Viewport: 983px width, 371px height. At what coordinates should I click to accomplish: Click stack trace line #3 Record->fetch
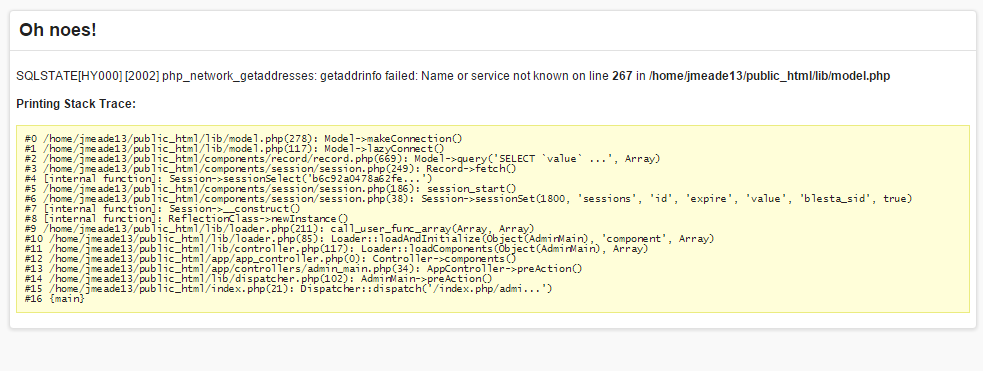point(271,169)
